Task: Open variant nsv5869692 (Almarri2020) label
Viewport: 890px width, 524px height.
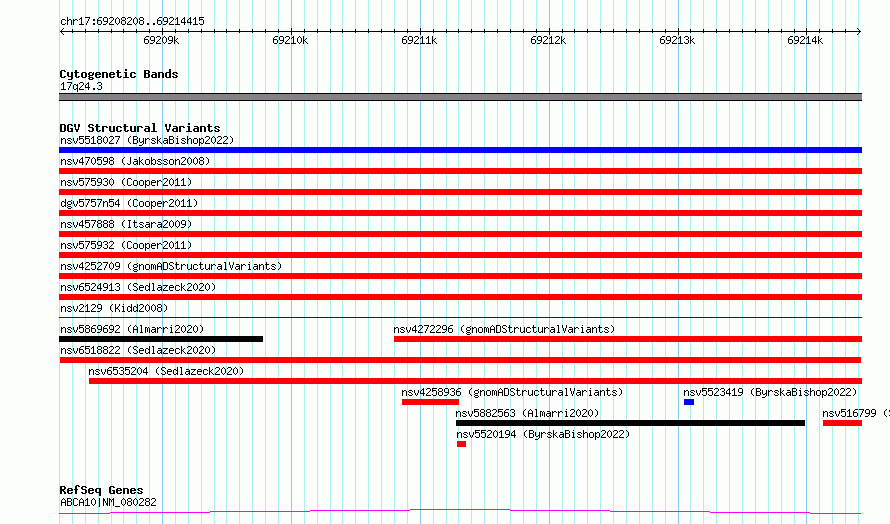Action: (x=132, y=329)
